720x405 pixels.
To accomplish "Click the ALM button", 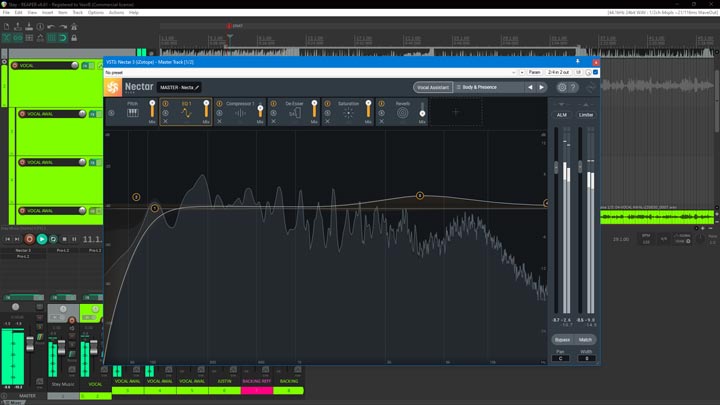I will coord(562,115).
